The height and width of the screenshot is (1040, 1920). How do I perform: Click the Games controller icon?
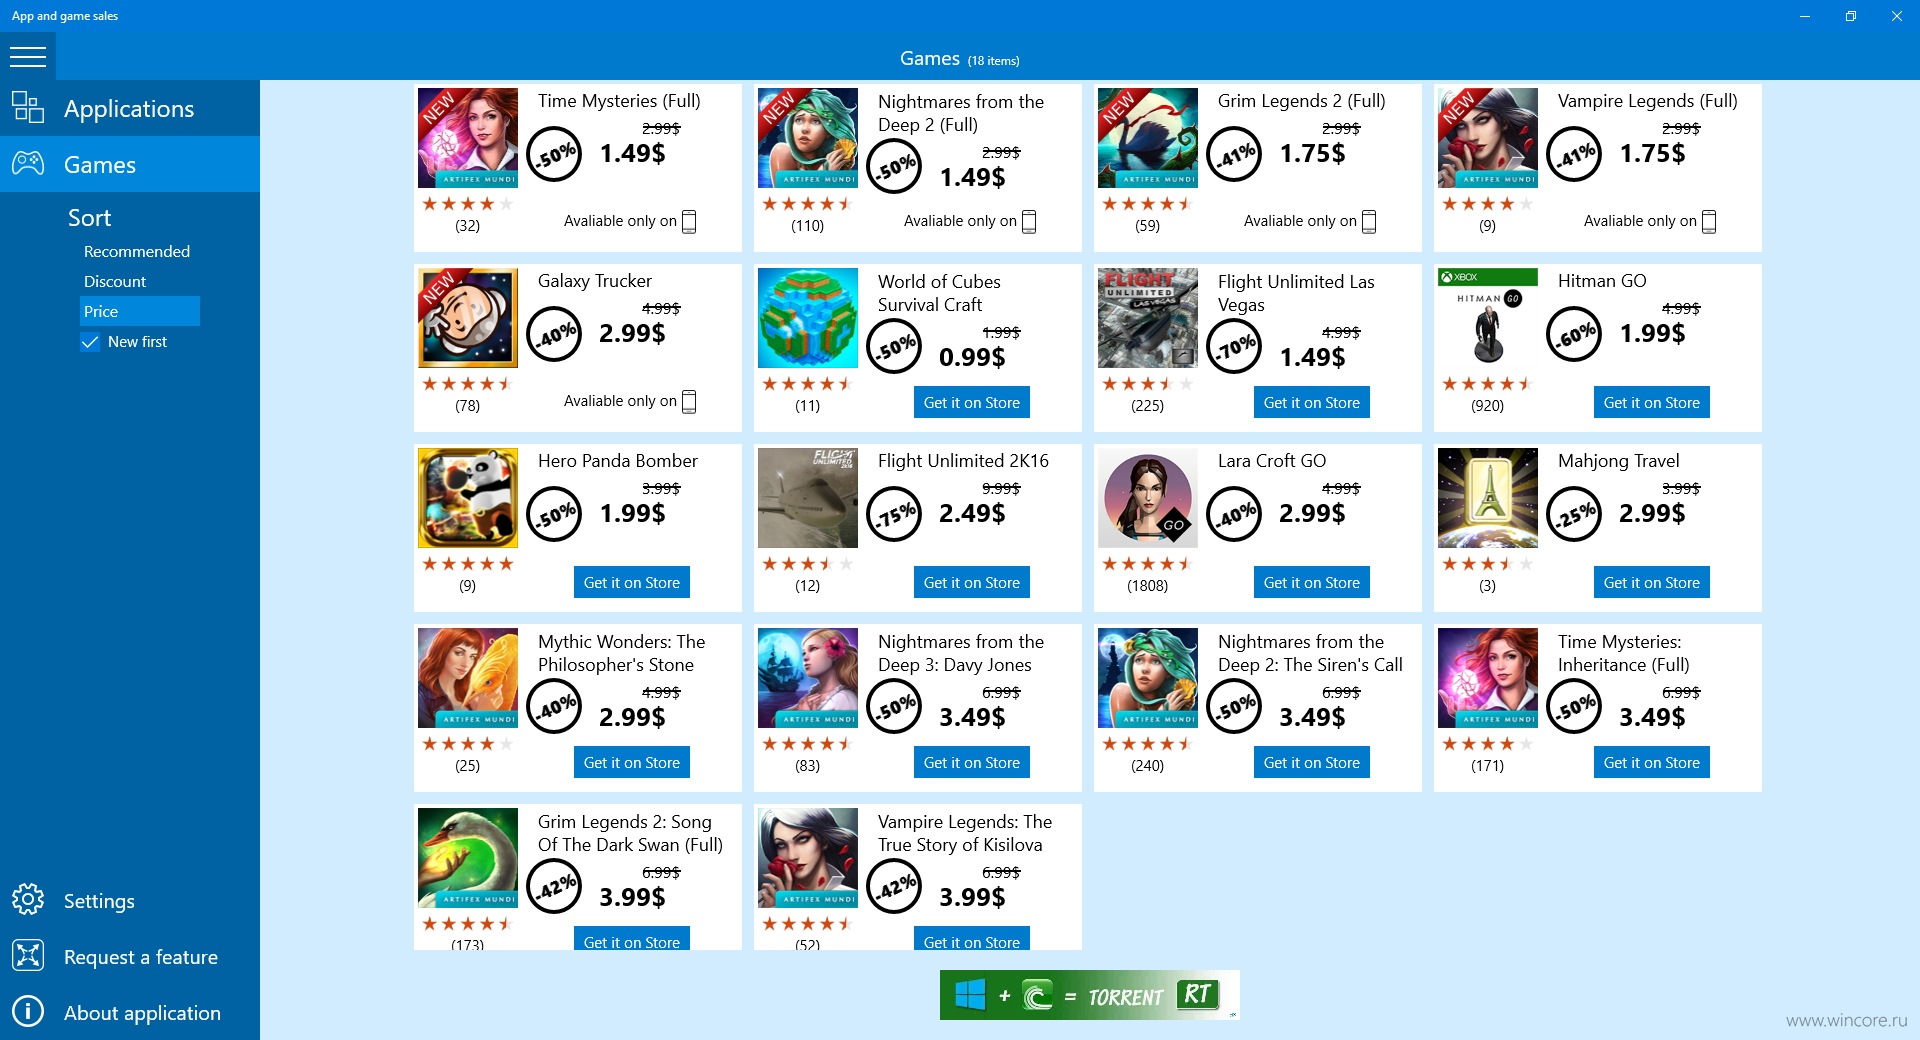click(28, 163)
